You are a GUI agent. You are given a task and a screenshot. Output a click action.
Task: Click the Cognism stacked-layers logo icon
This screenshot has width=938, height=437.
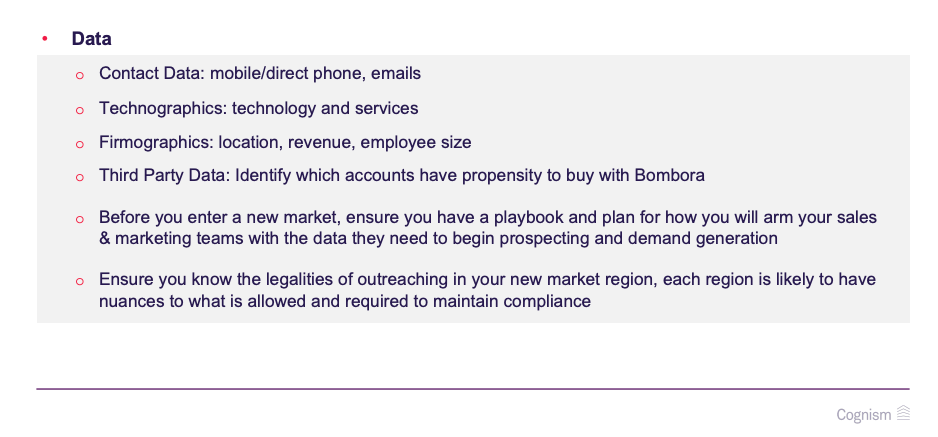[903, 413]
